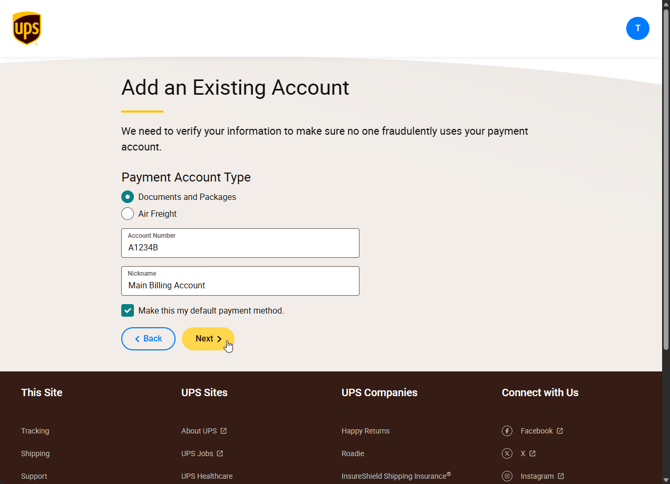Click the Facebook circle icon
The image size is (670, 484).
point(507,431)
